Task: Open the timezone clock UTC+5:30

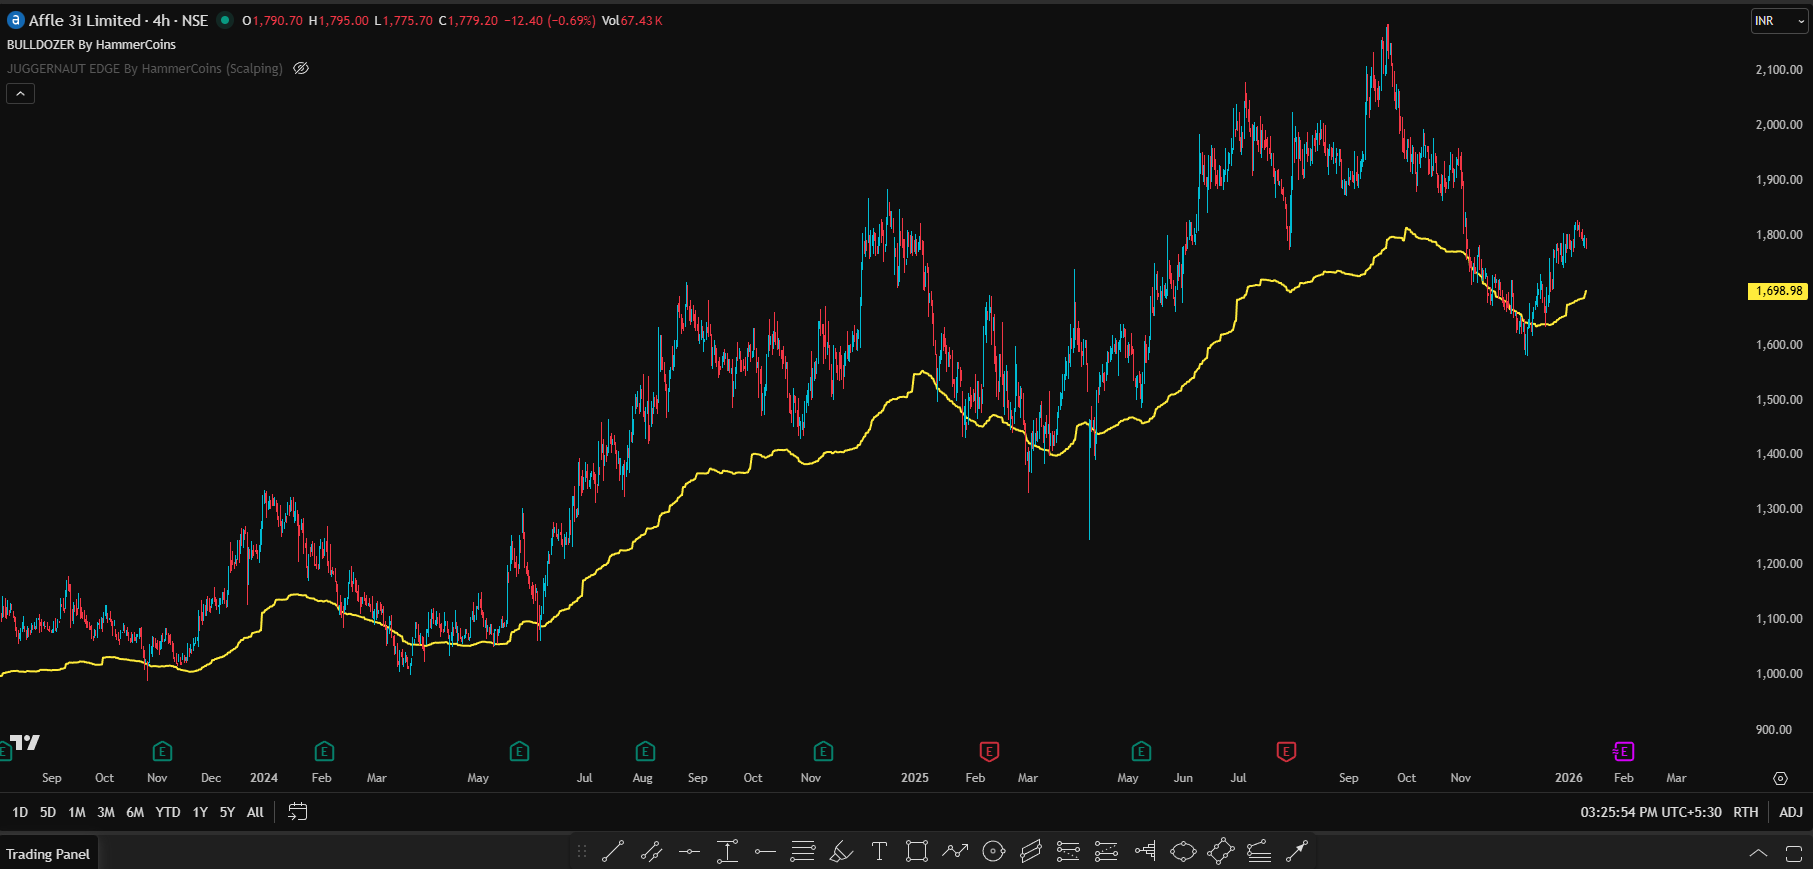Action: pyautogui.click(x=1650, y=812)
